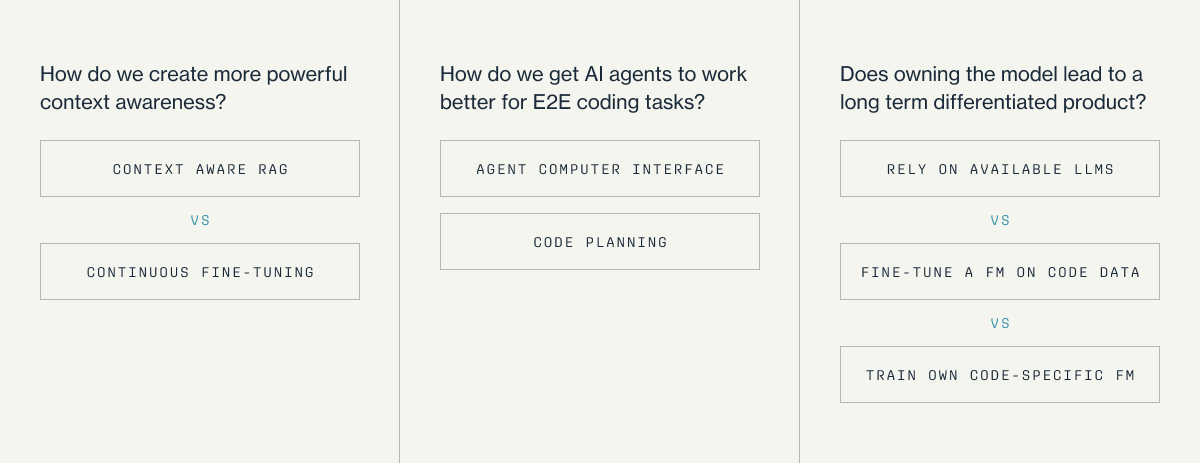Select the Continuous Fine-Tuning box
1200x463 pixels.
[200, 272]
